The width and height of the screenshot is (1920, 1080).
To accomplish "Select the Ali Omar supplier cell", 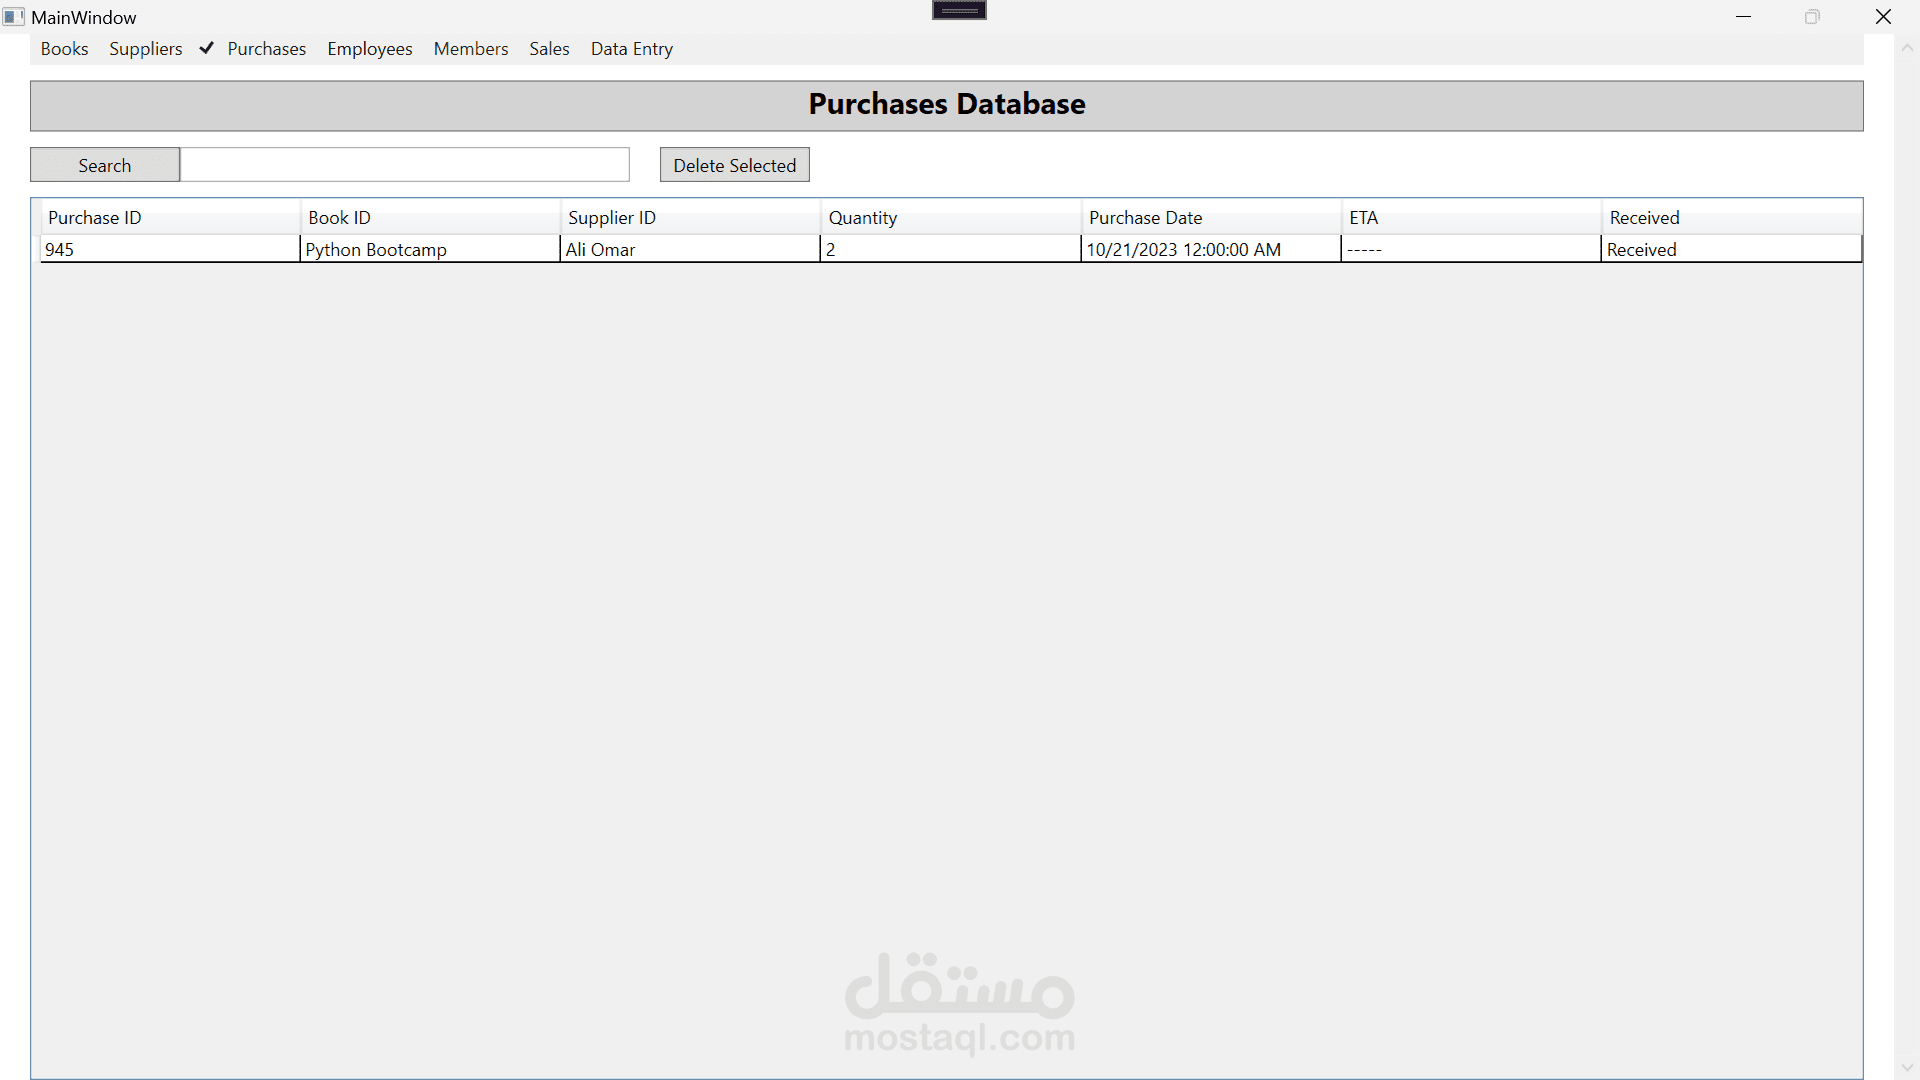I will pyautogui.click(x=600, y=250).
